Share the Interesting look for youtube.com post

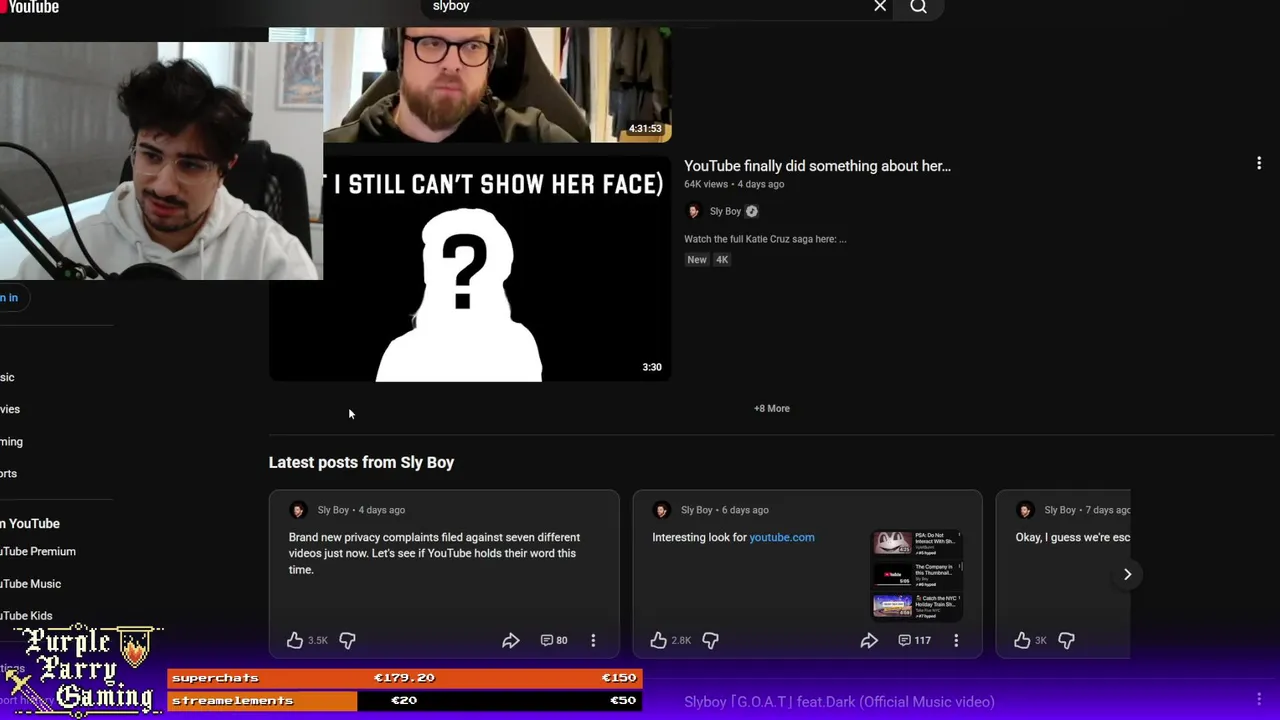[869, 640]
